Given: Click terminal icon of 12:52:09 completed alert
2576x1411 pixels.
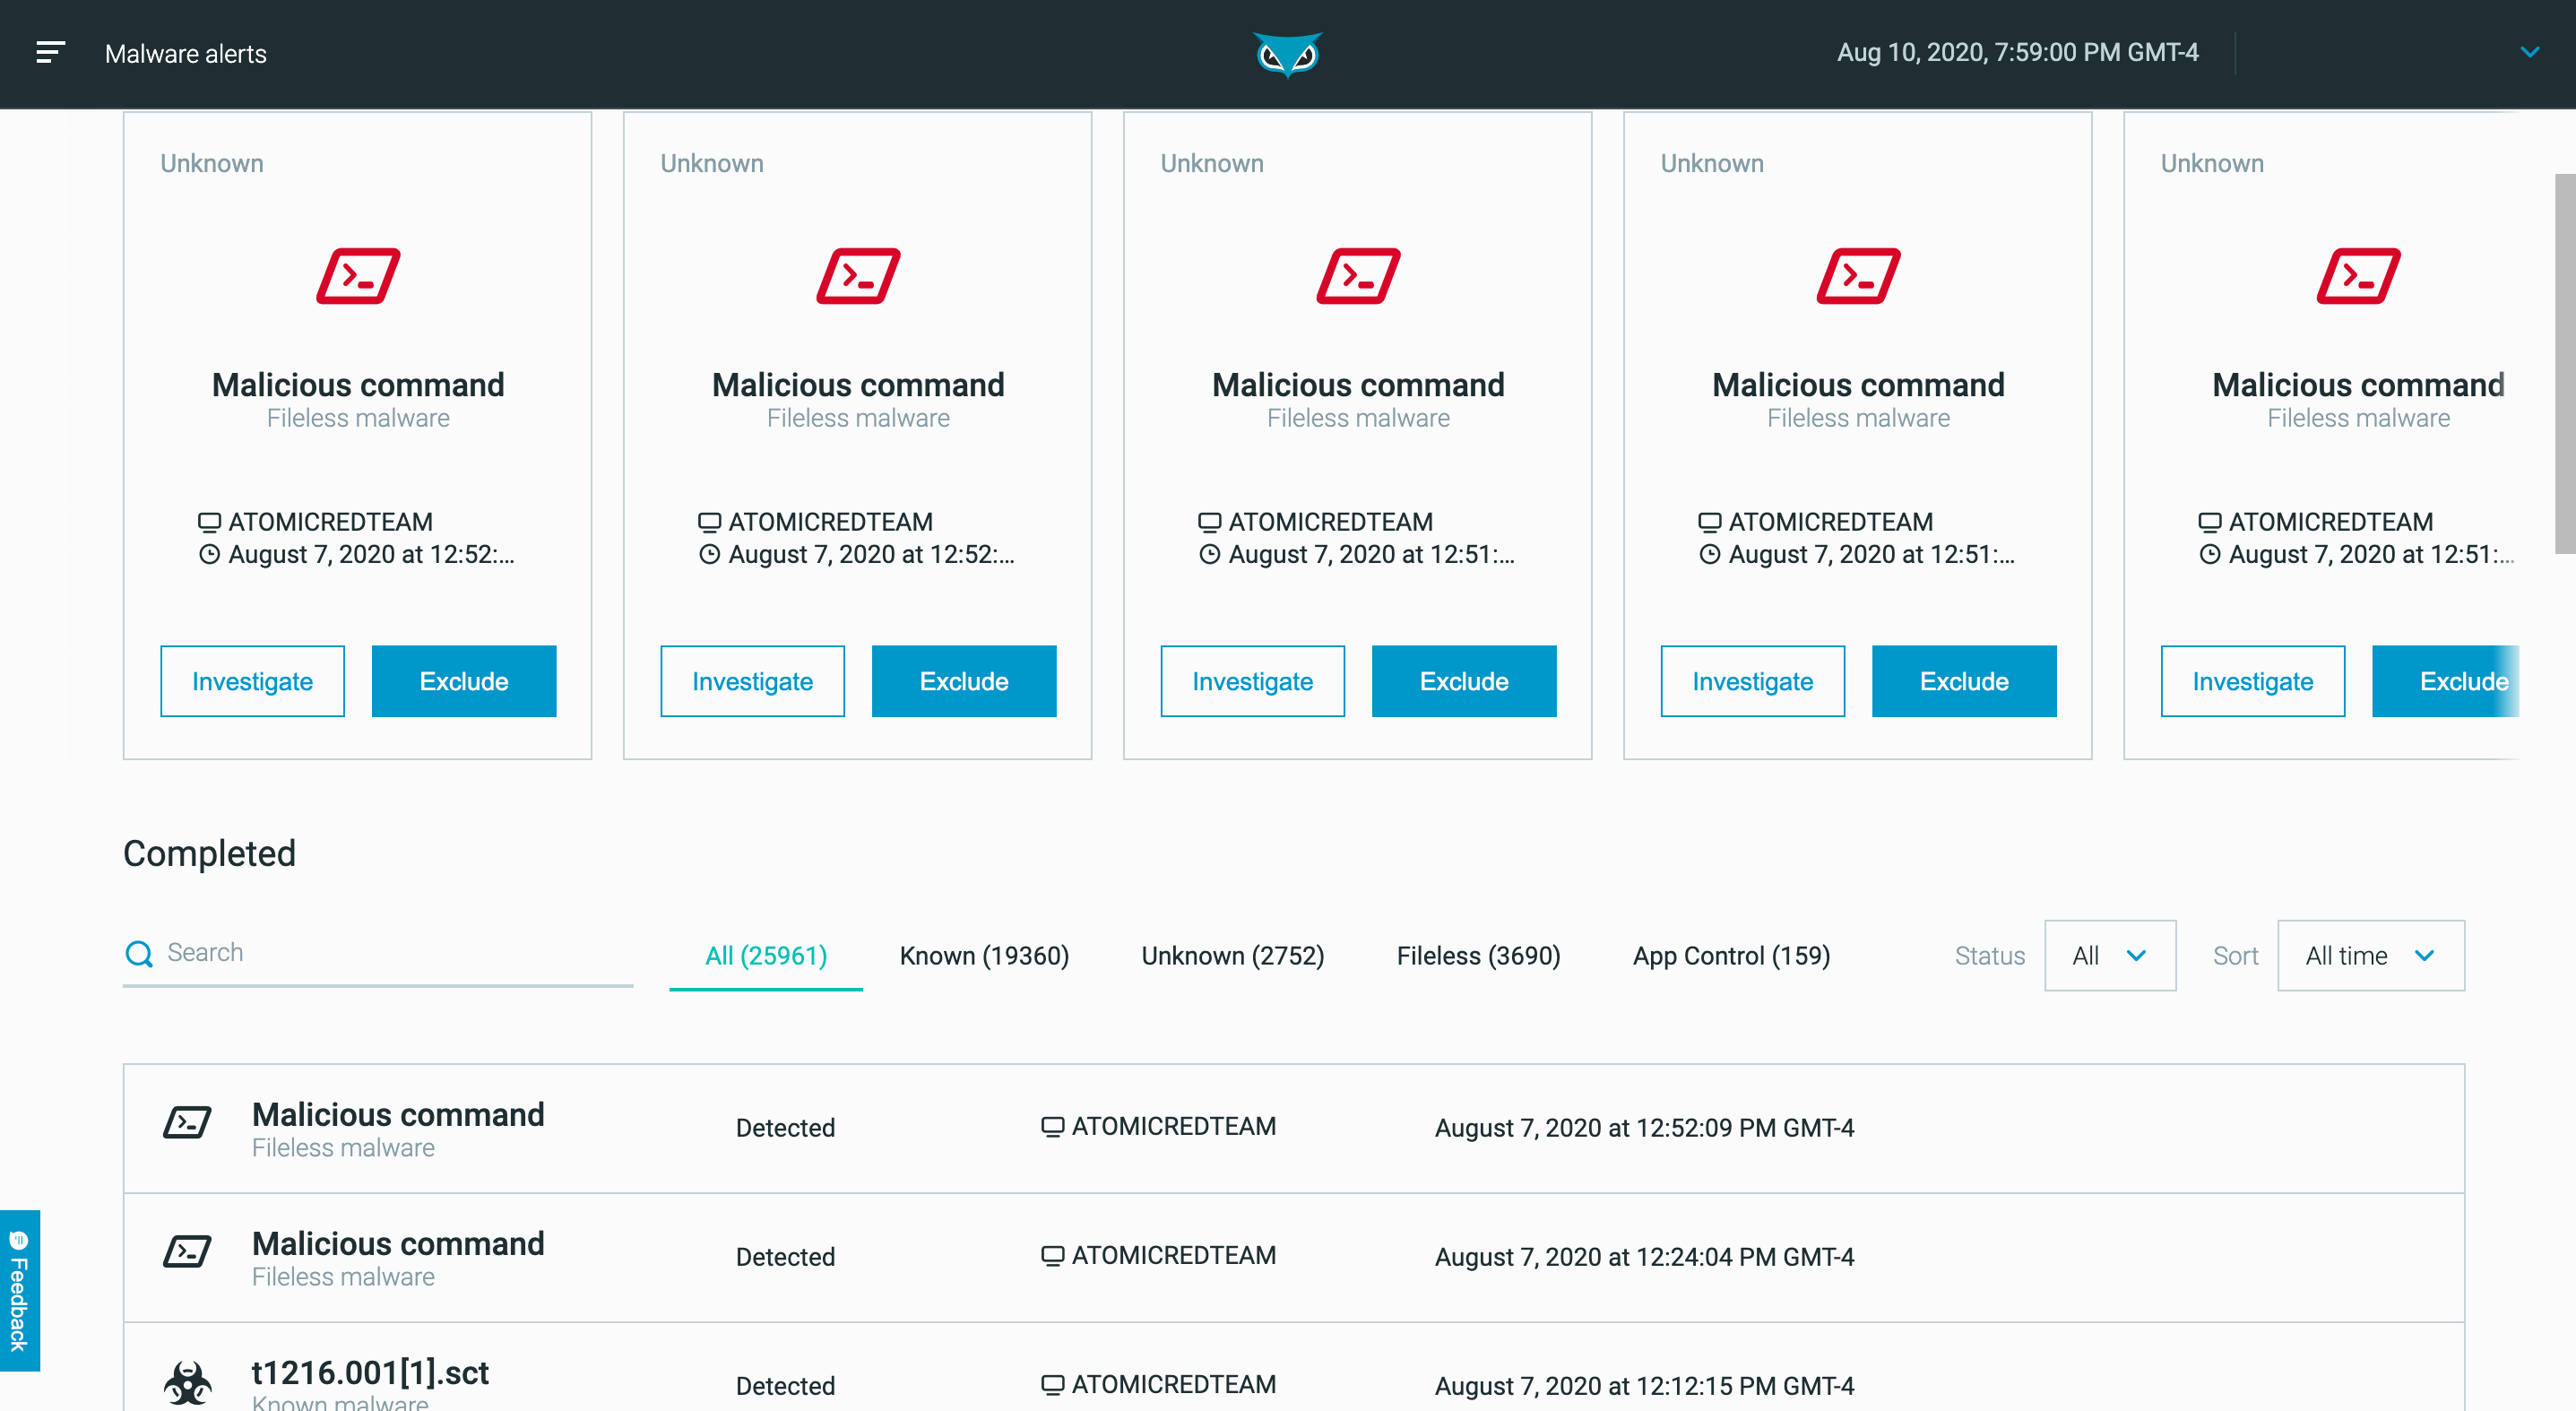Looking at the screenshot, I should coord(187,1123).
